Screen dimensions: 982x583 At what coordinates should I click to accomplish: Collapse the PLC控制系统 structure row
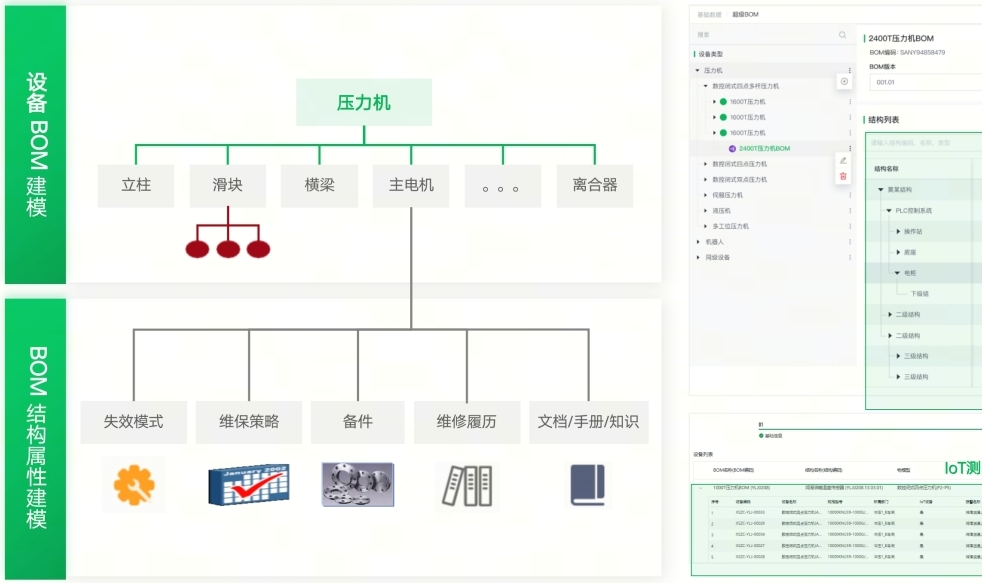889,211
